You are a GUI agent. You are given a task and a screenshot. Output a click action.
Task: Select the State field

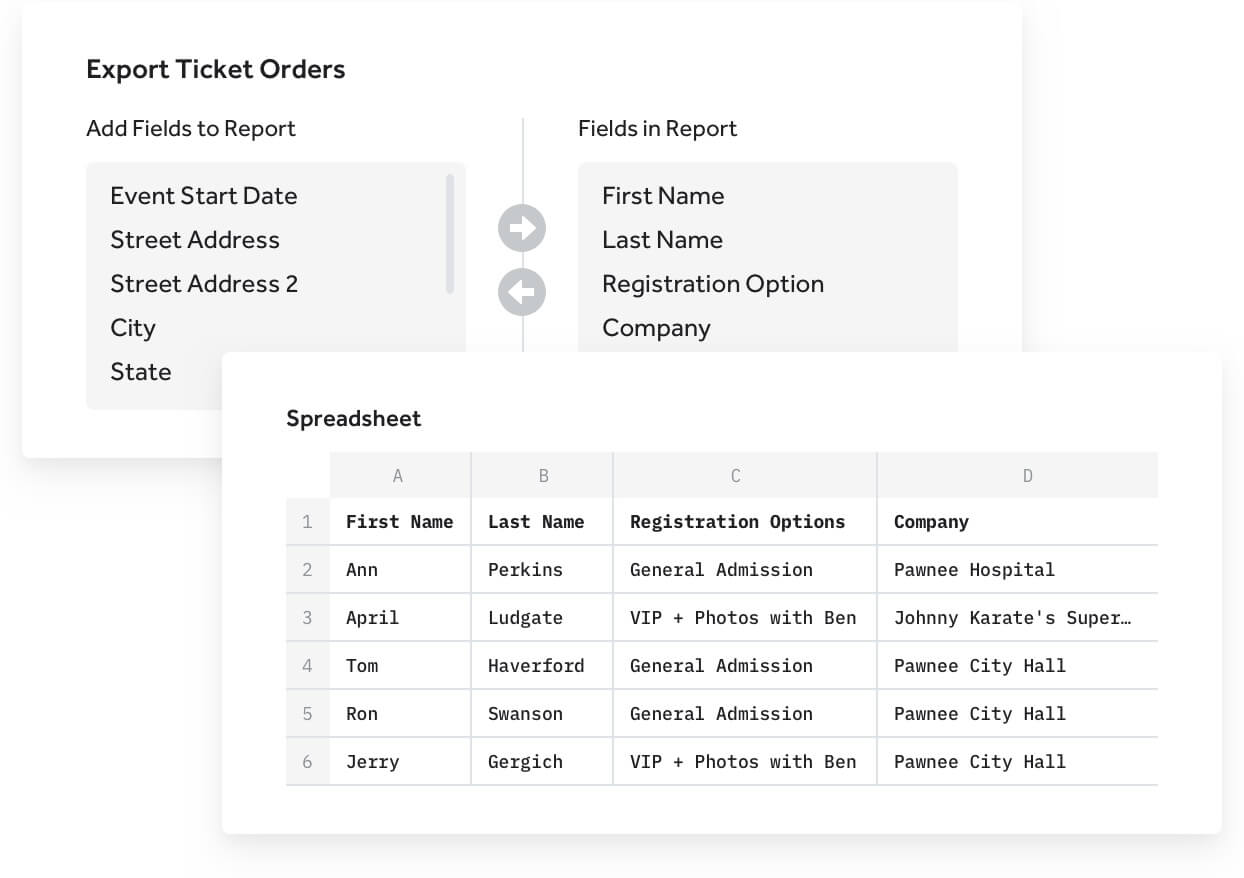tap(141, 372)
